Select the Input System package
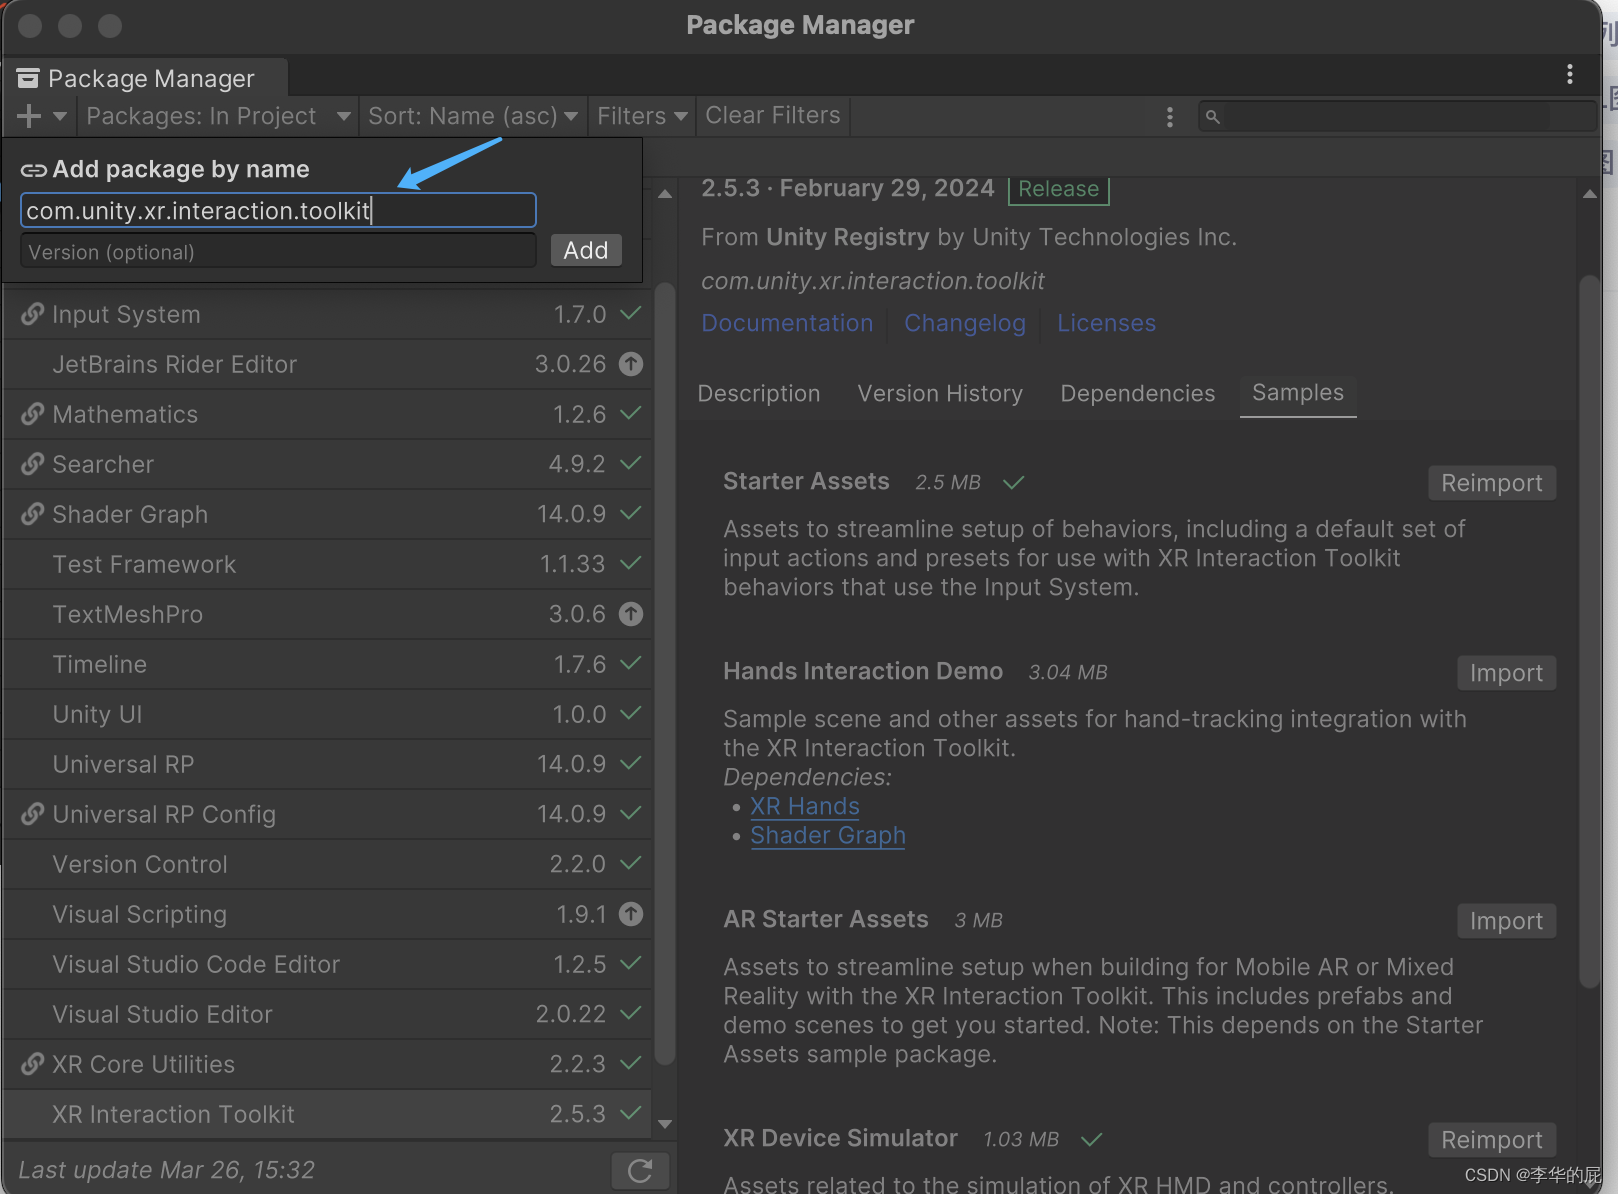The width and height of the screenshot is (1618, 1194). coord(328,314)
